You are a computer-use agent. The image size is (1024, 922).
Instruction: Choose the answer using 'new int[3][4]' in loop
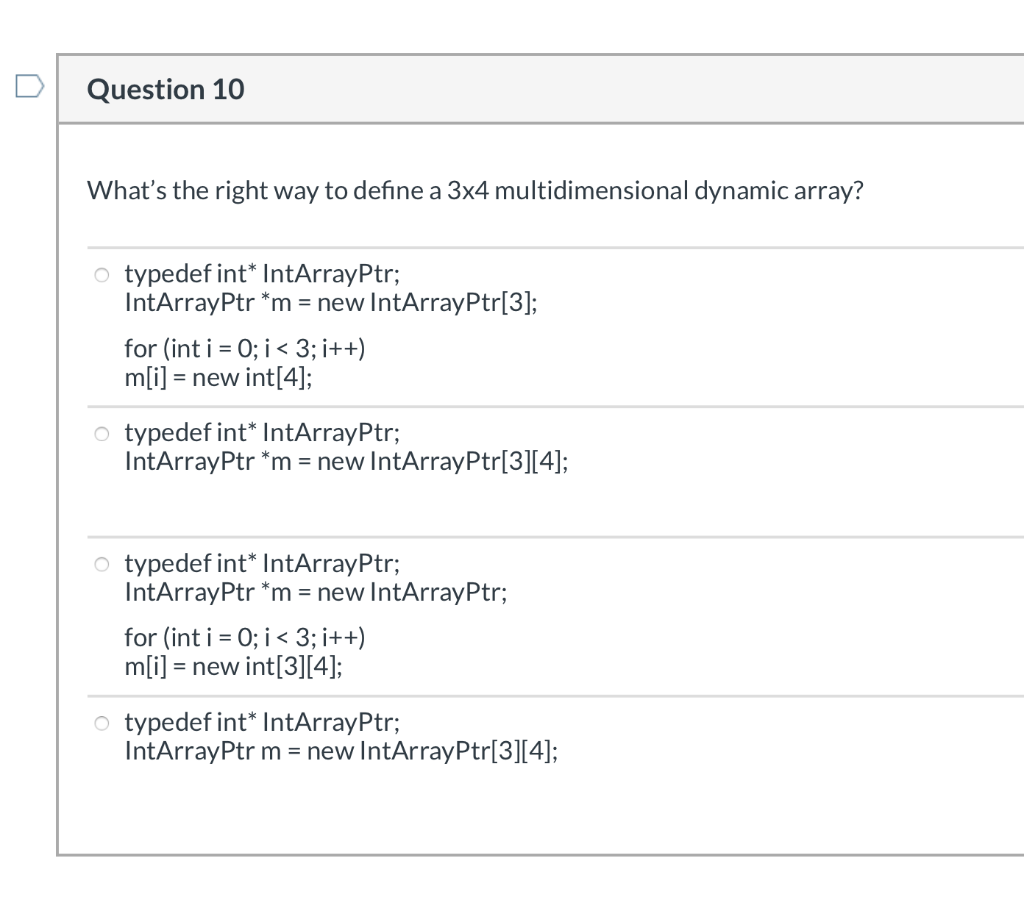tap(101, 564)
